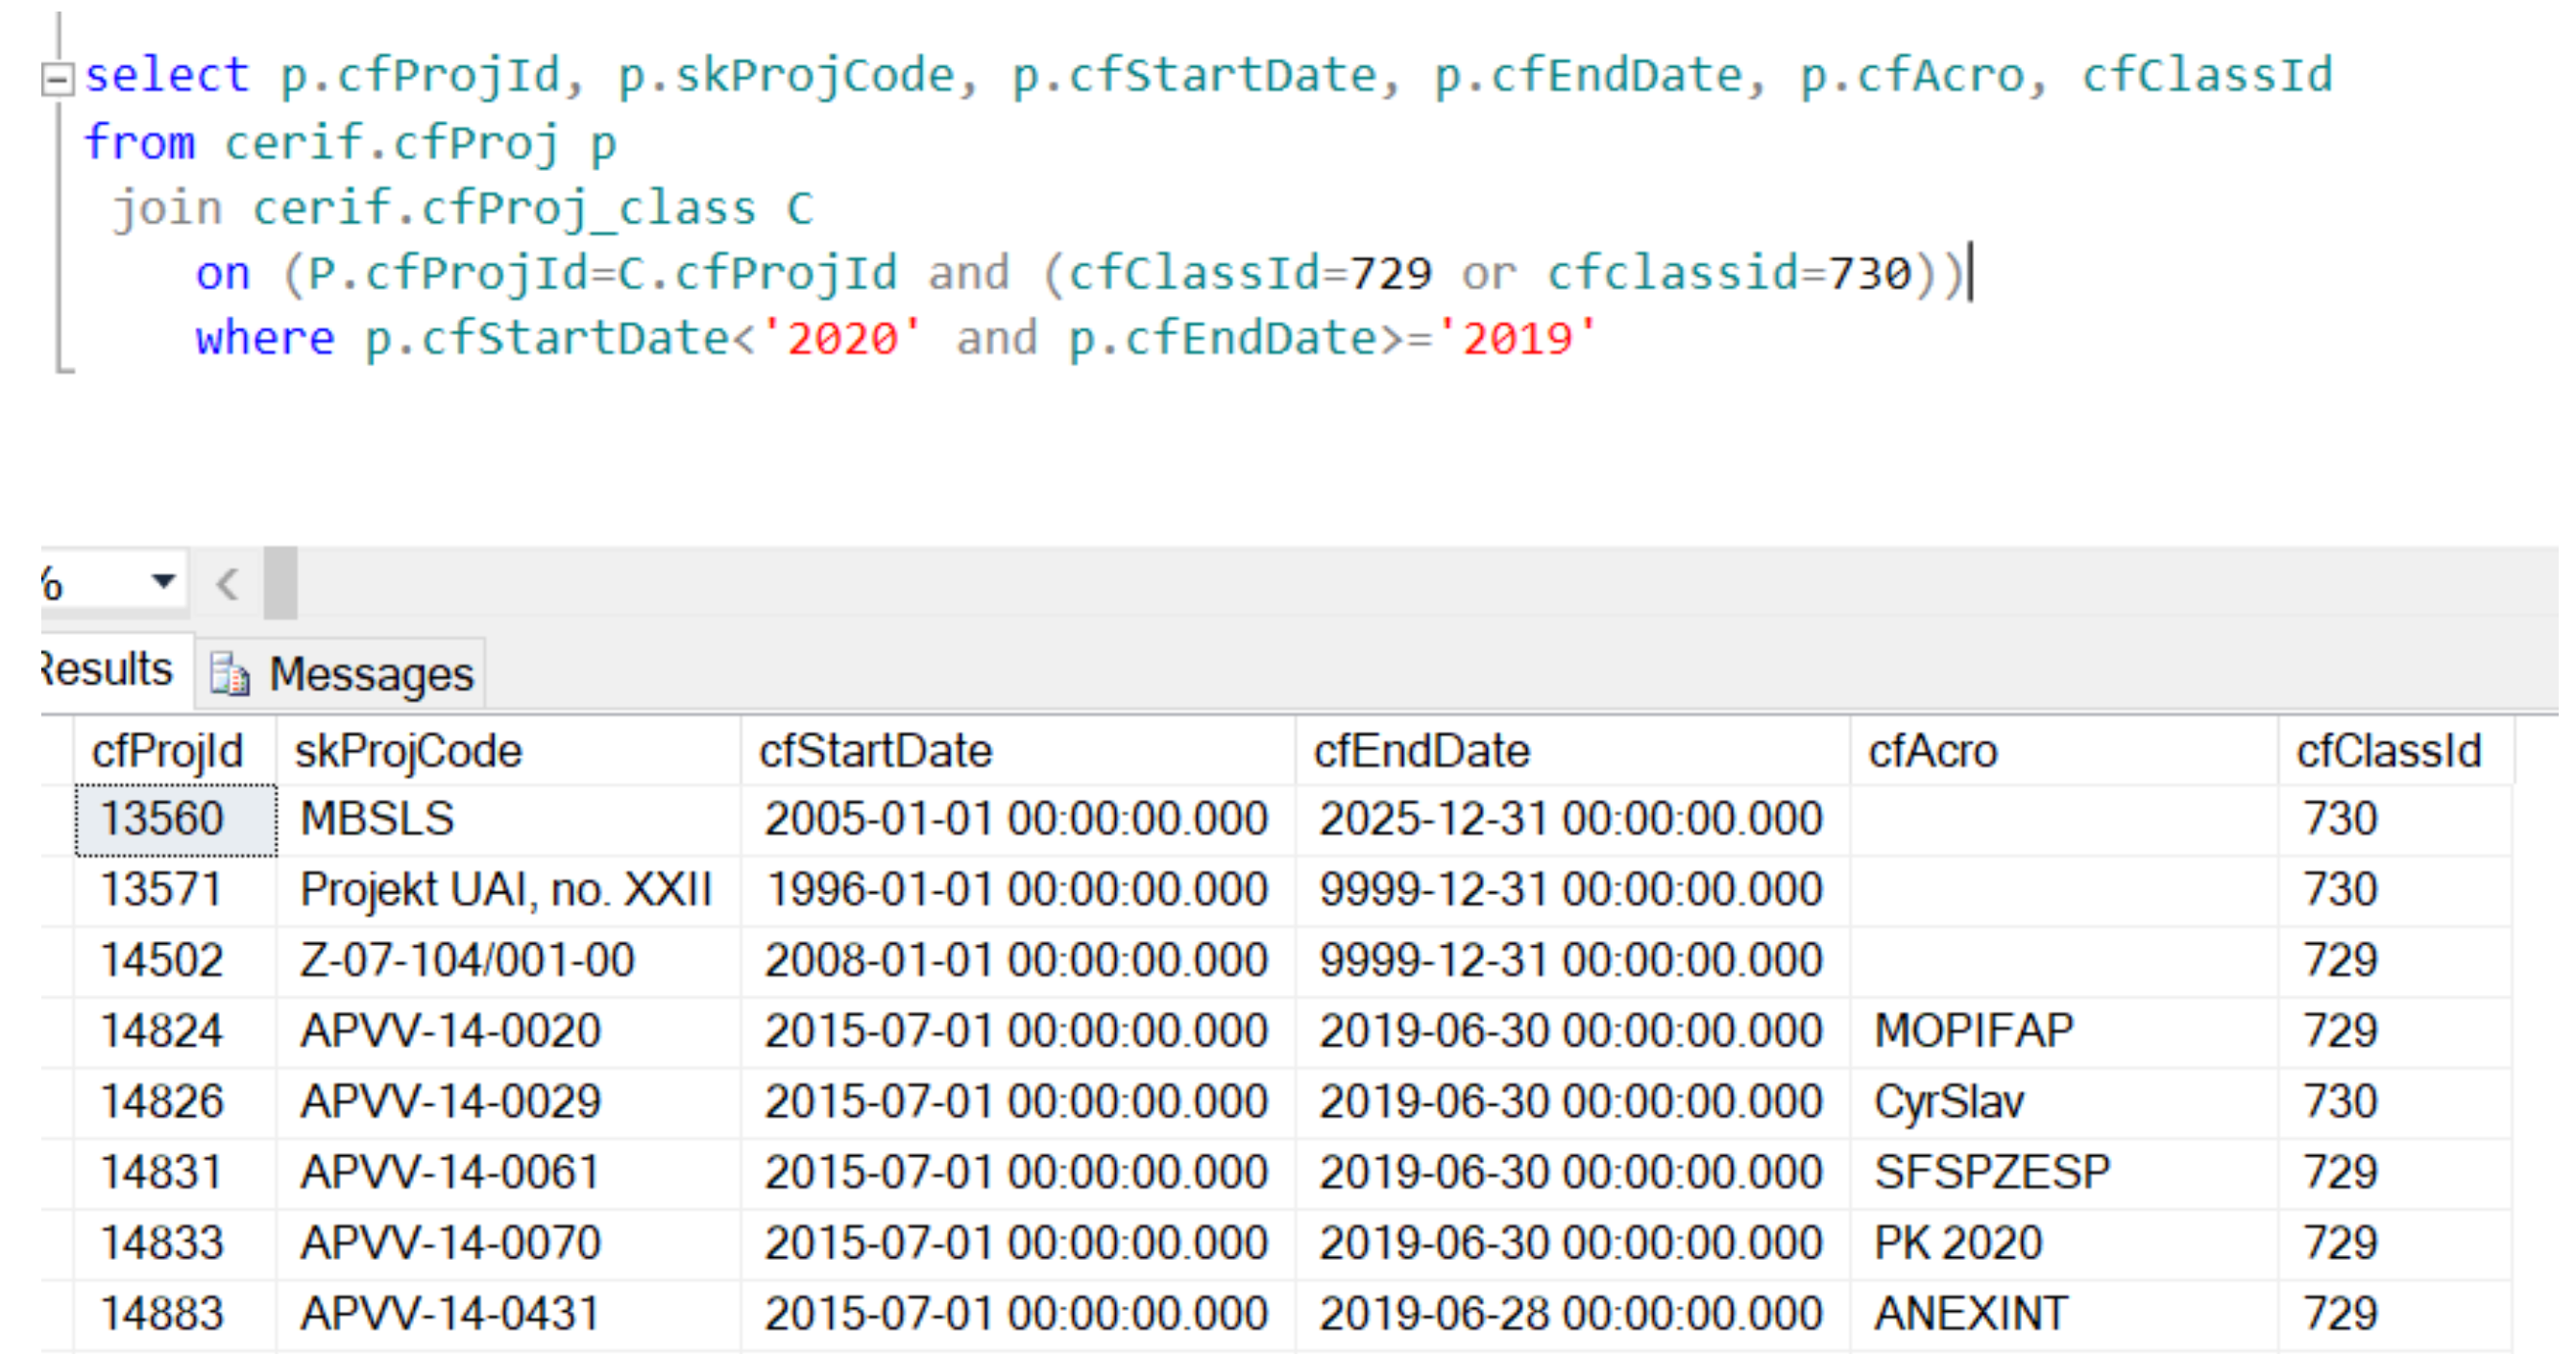Image resolution: width=2576 pixels, height=1354 pixels.
Task: Click the horizontal scroll left arrow
Action: click(x=228, y=583)
